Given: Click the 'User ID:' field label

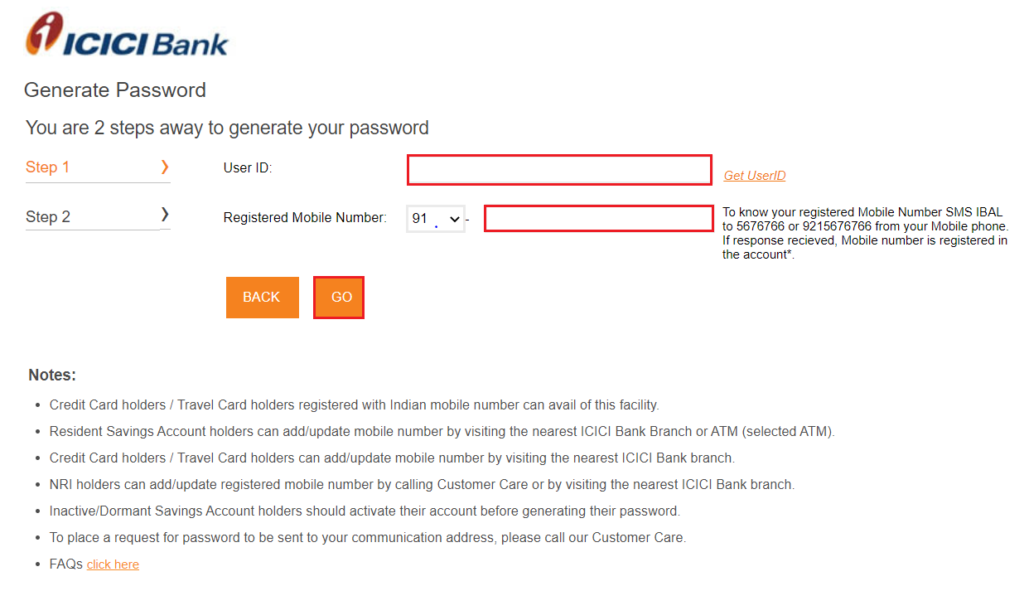Looking at the screenshot, I should tap(248, 168).
